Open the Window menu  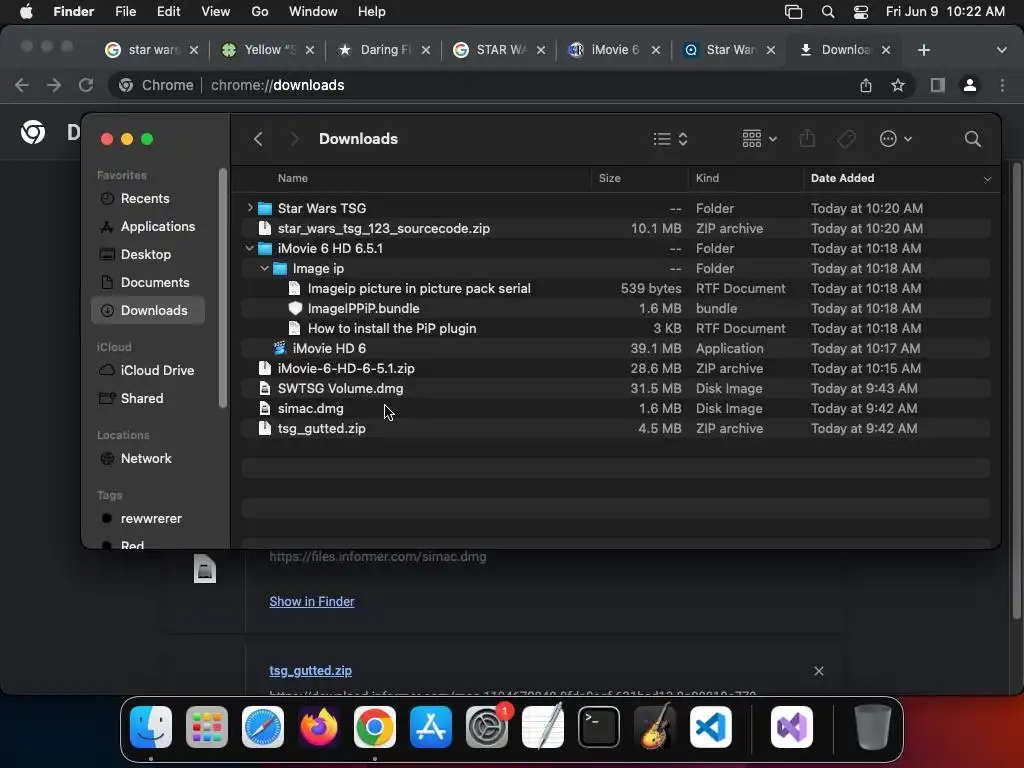click(313, 12)
